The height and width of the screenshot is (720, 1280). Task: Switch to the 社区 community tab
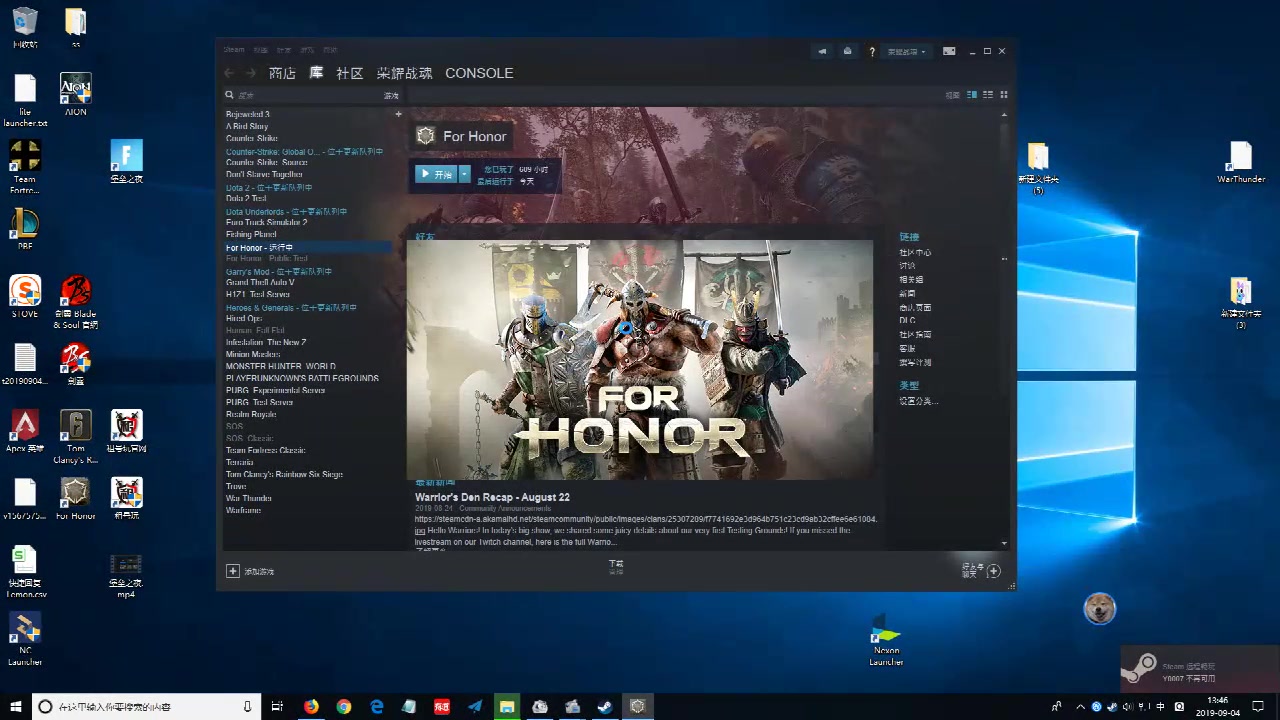point(350,73)
